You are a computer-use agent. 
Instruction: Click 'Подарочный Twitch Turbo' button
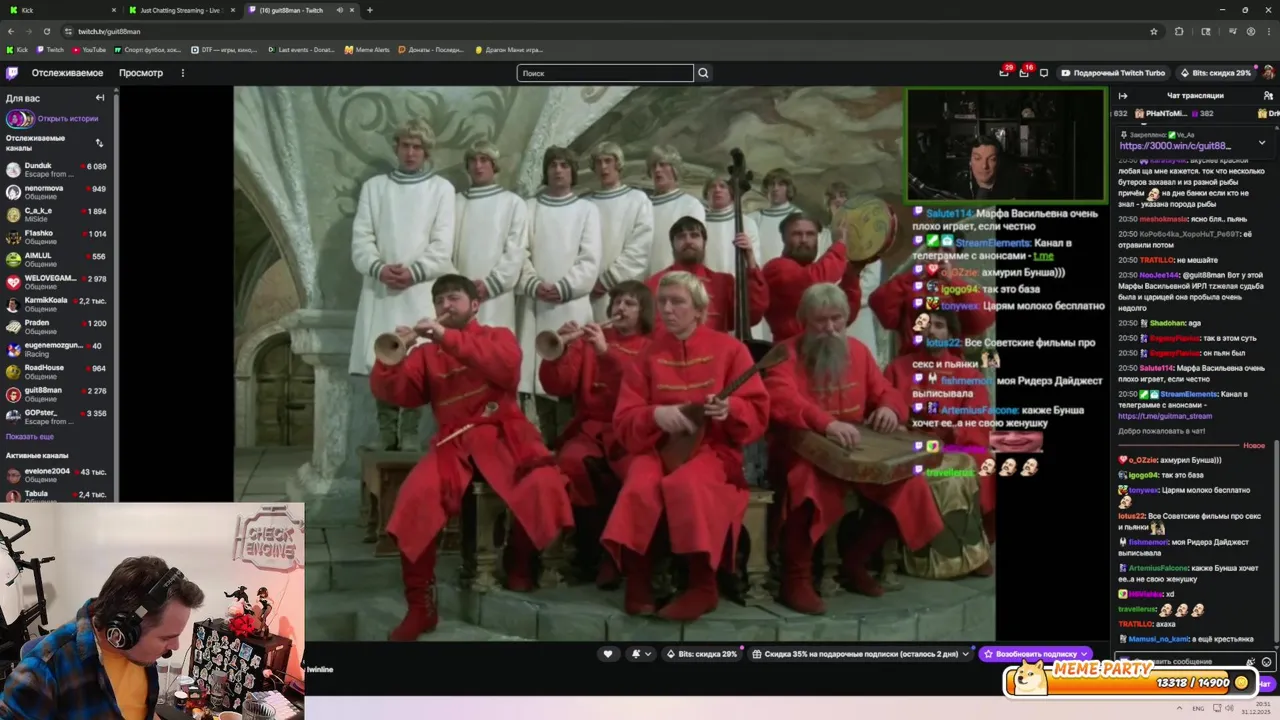[x=1112, y=73]
